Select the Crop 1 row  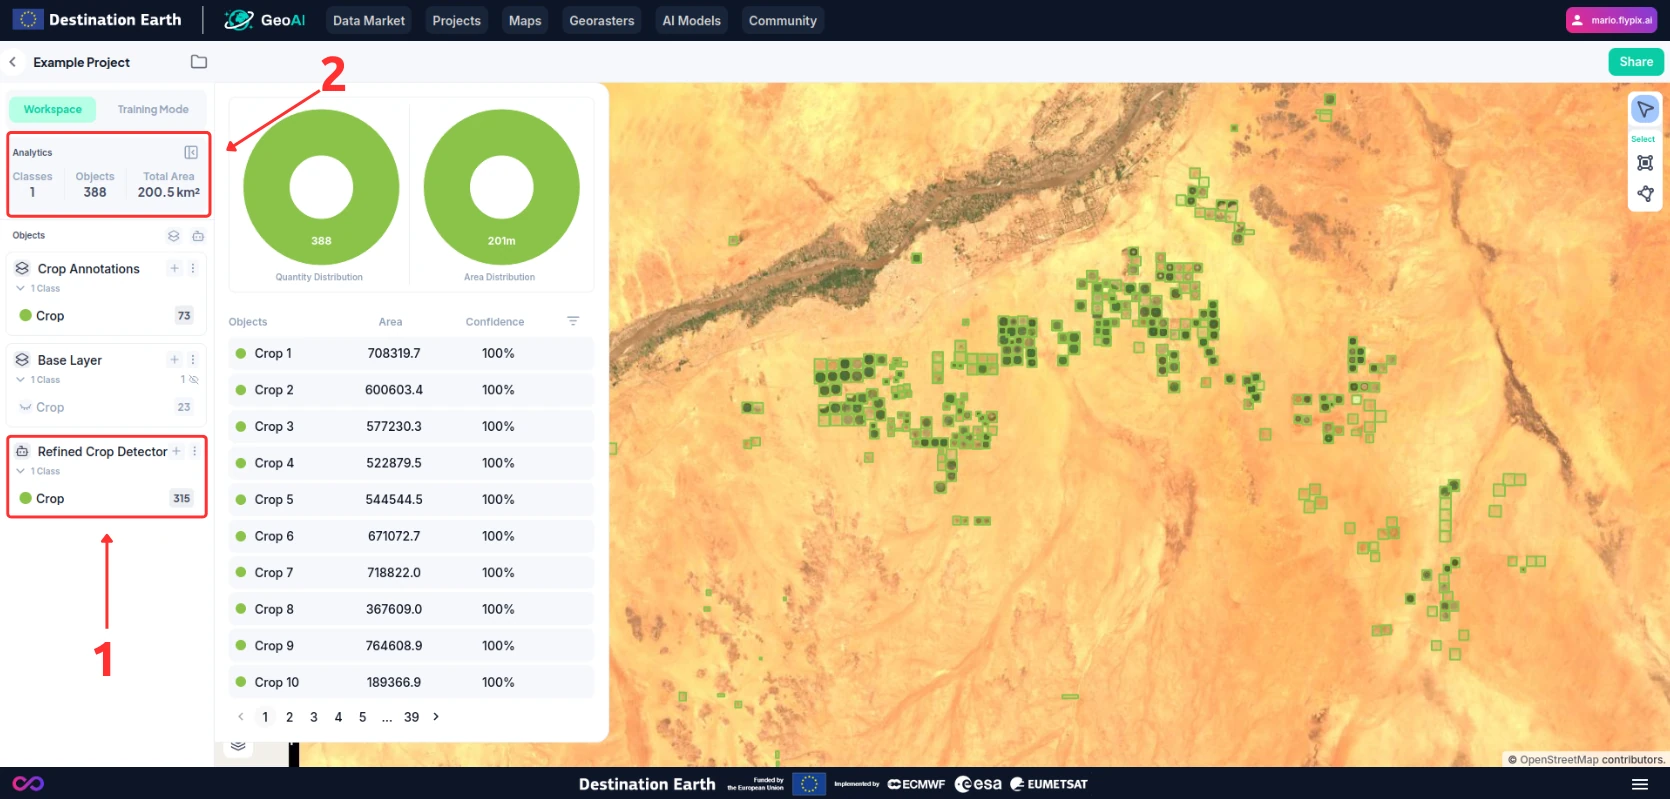[x=411, y=353]
